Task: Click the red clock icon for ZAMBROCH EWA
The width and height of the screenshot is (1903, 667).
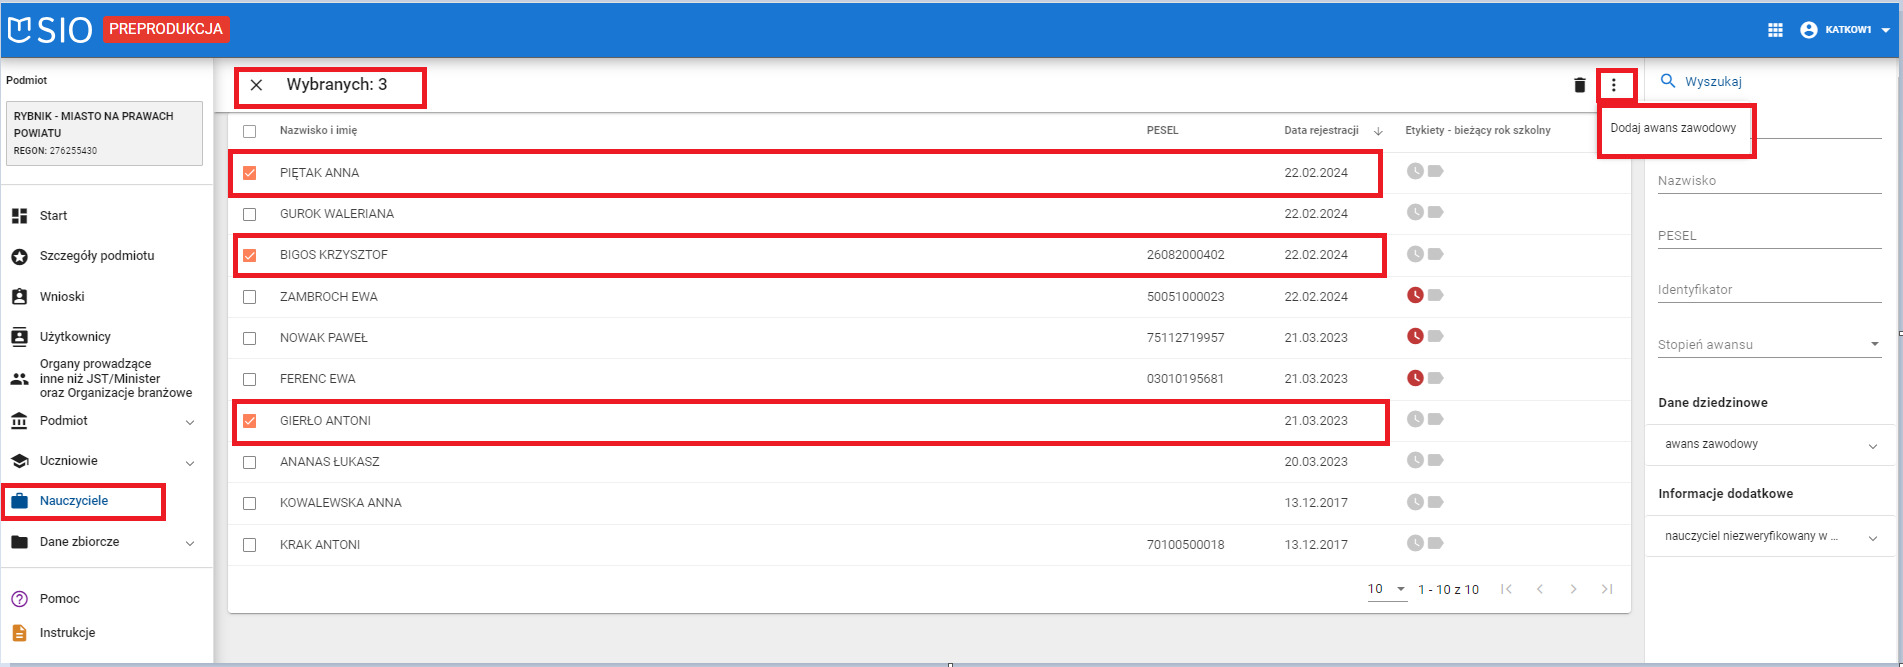Action: click(x=1415, y=295)
